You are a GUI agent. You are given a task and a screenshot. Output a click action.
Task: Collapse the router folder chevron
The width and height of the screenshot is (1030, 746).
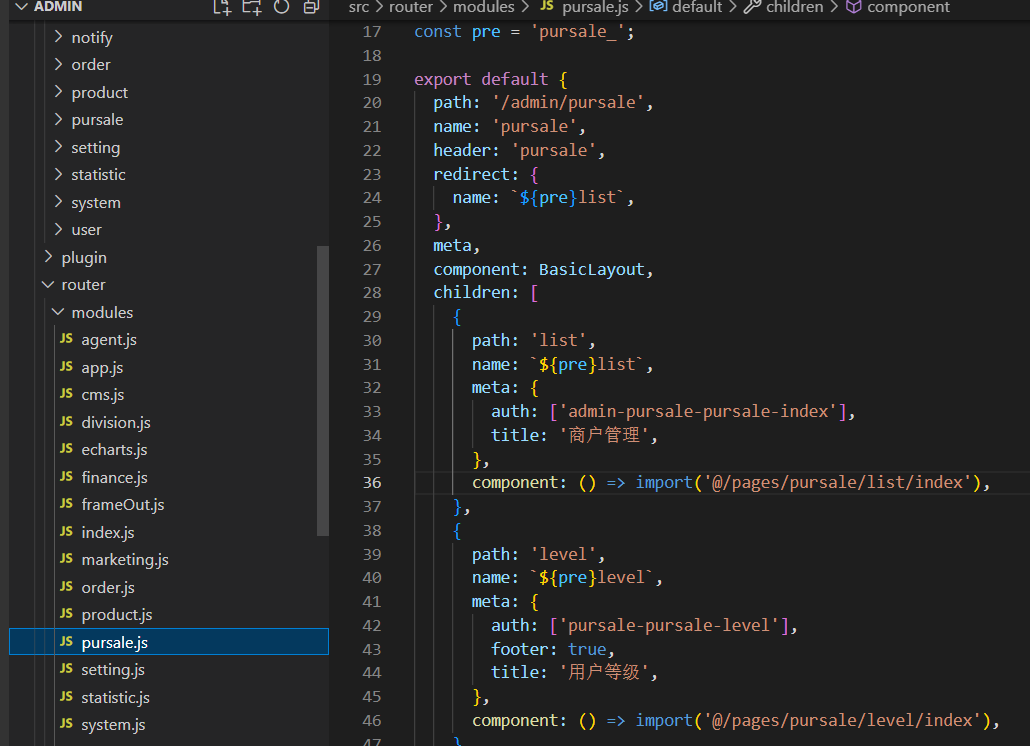click(x=48, y=284)
